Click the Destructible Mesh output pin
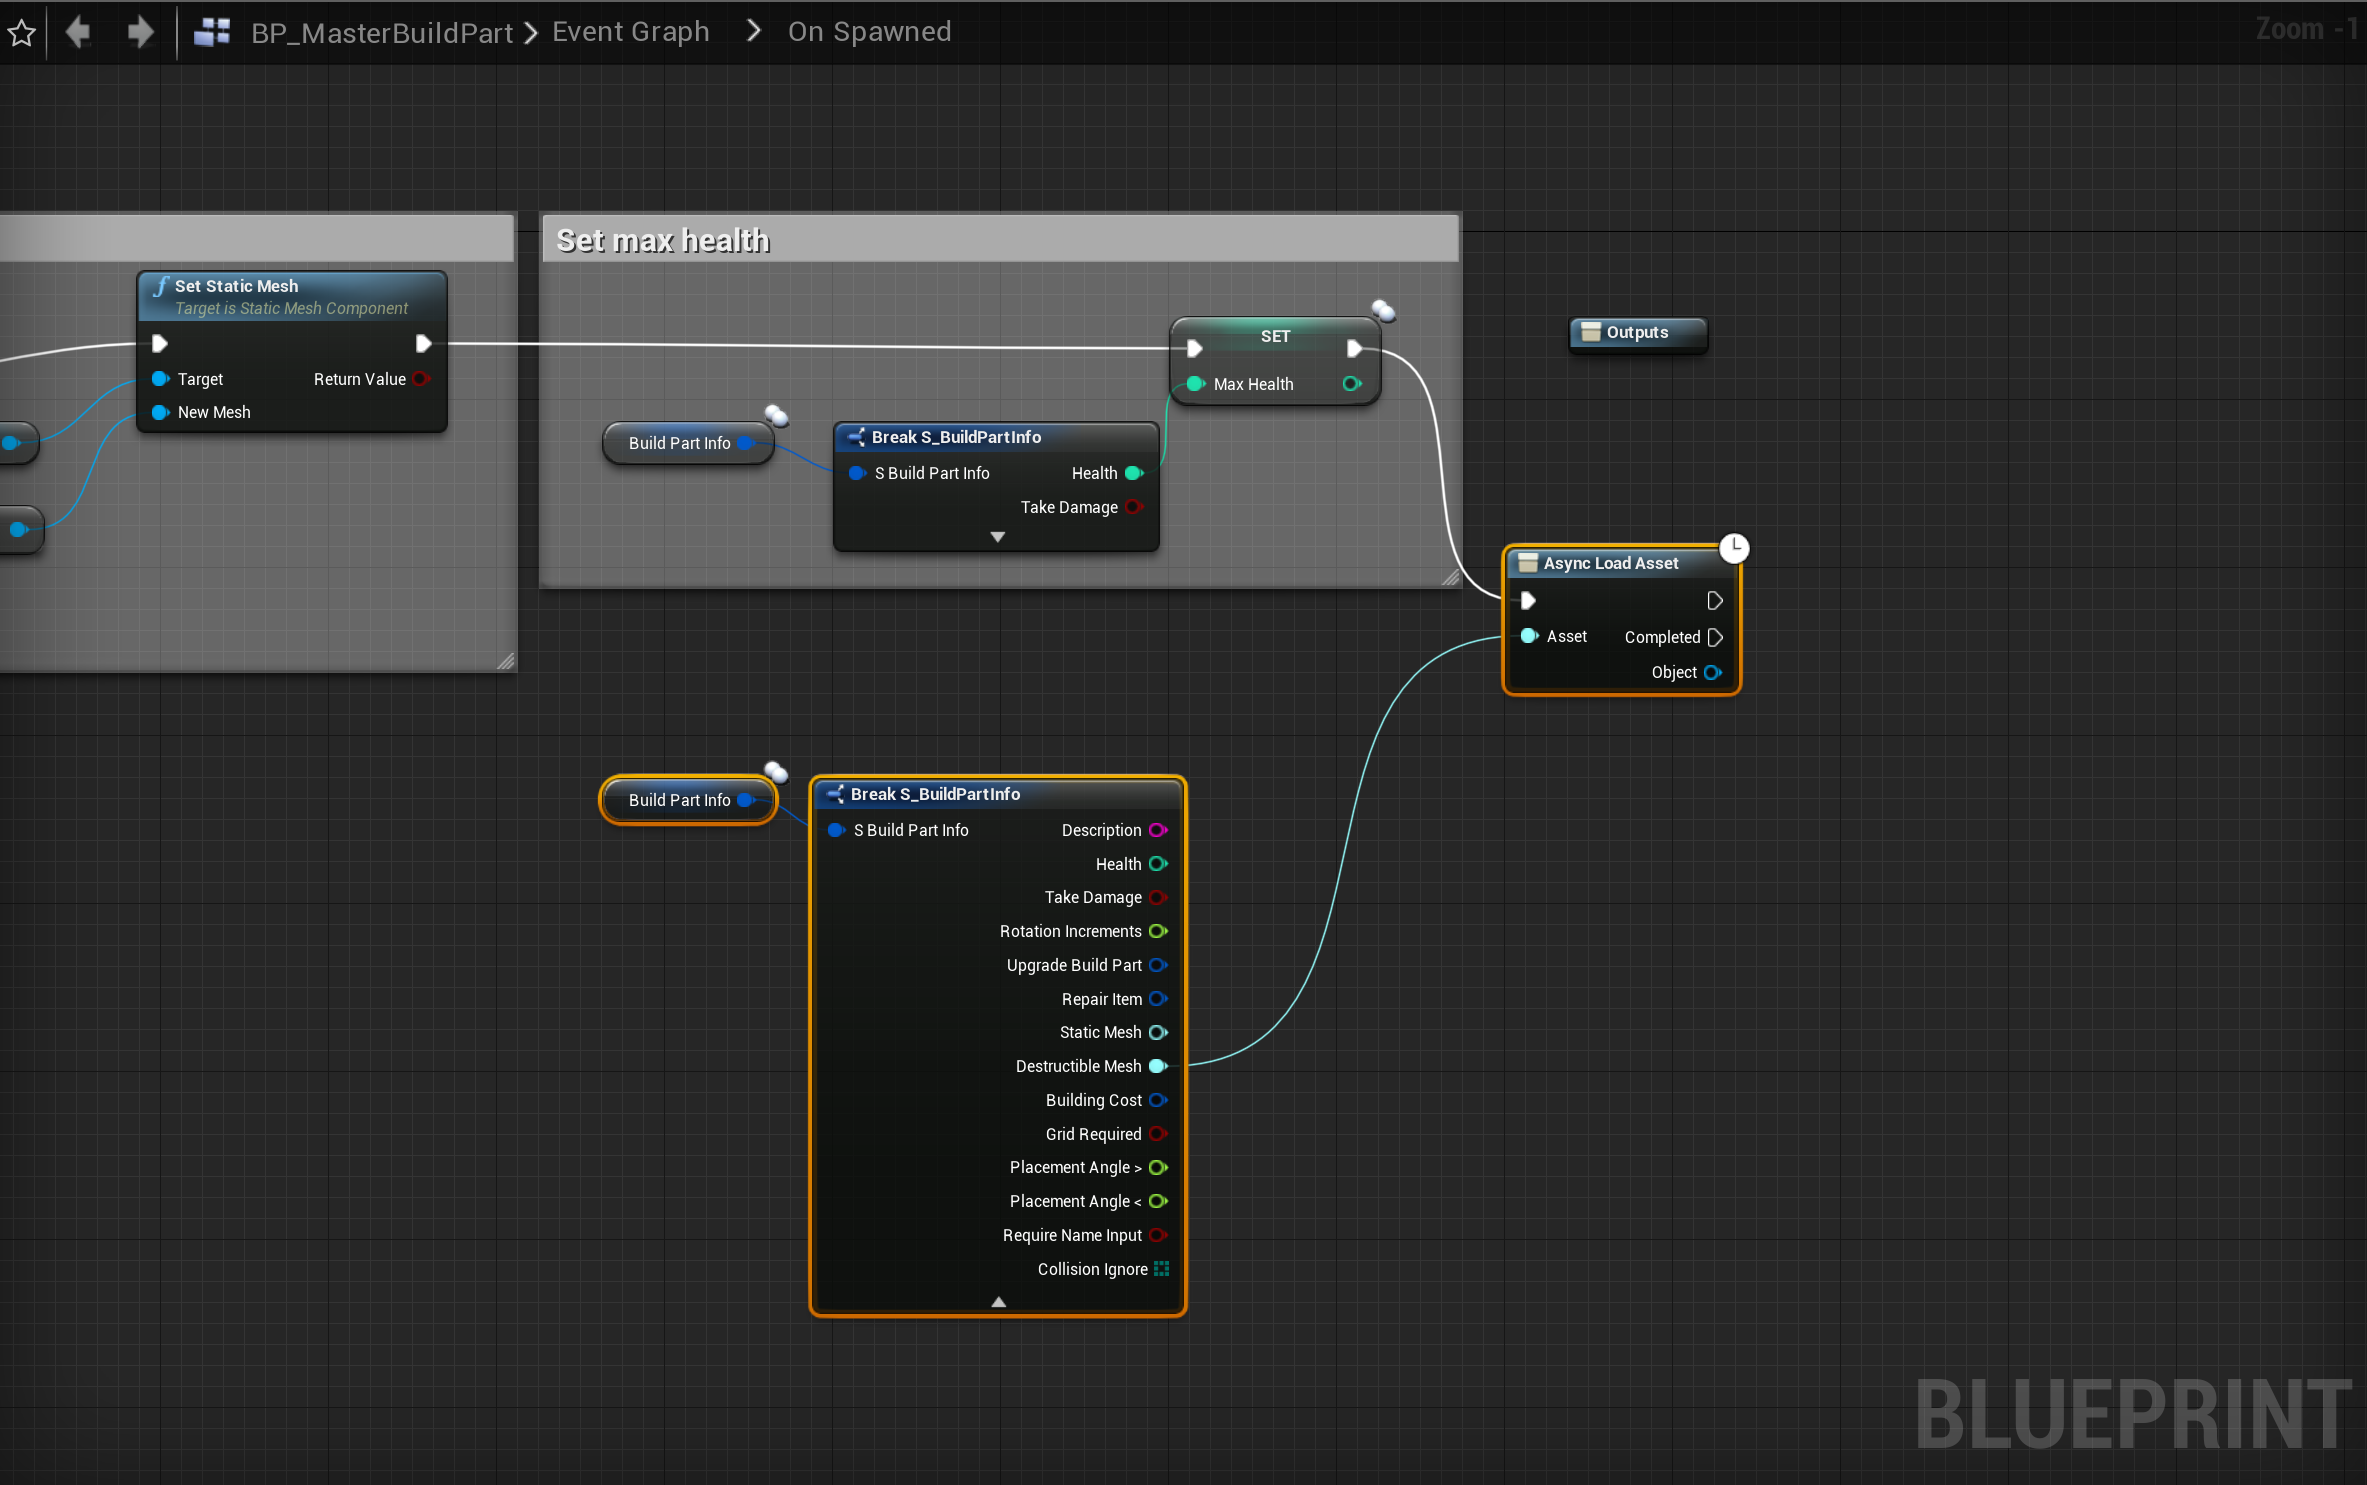 pos(1158,1066)
